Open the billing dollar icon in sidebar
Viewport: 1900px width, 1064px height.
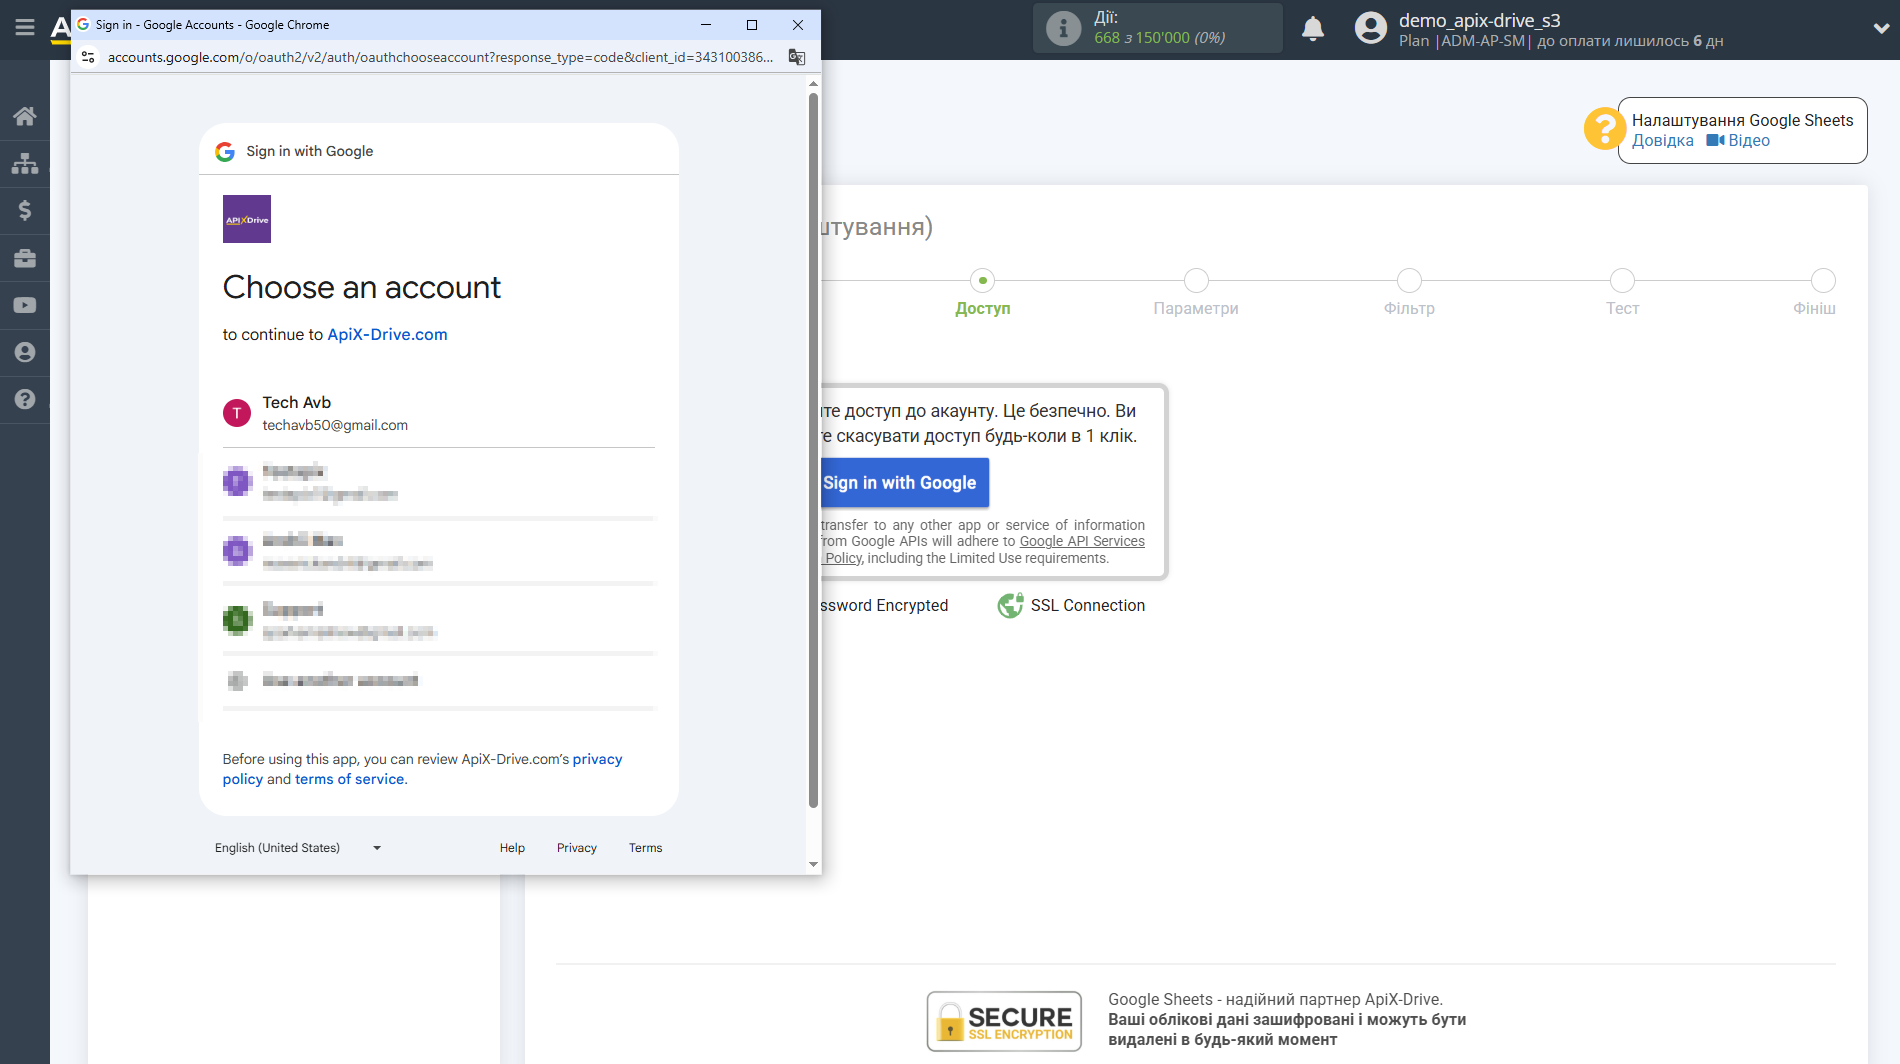pos(25,210)
